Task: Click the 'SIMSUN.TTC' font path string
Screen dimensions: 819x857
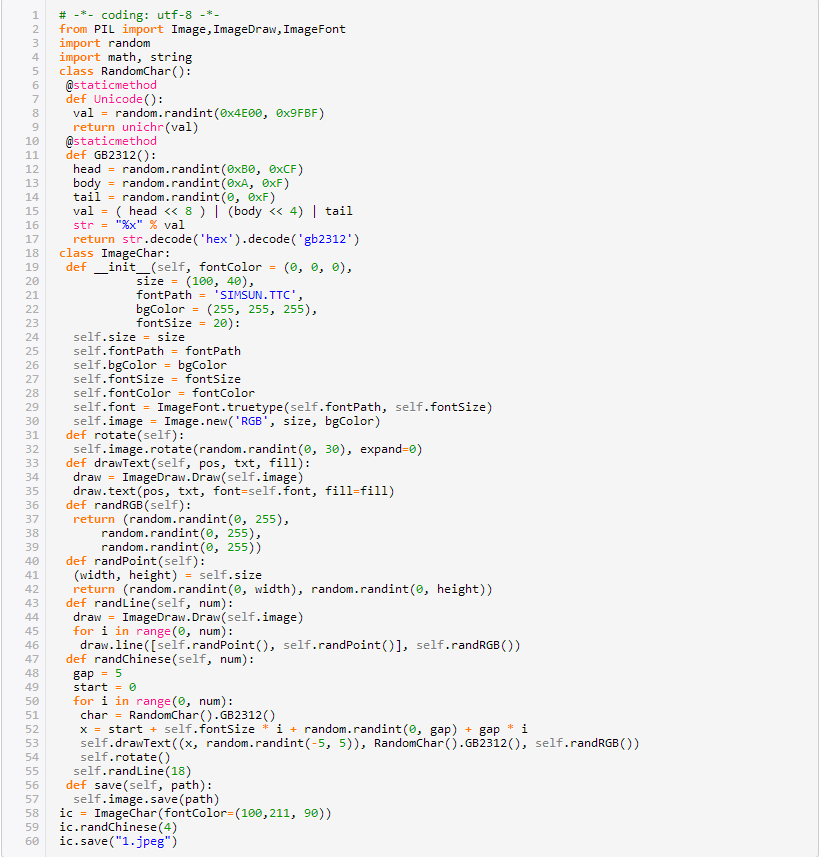Action: 255,295
